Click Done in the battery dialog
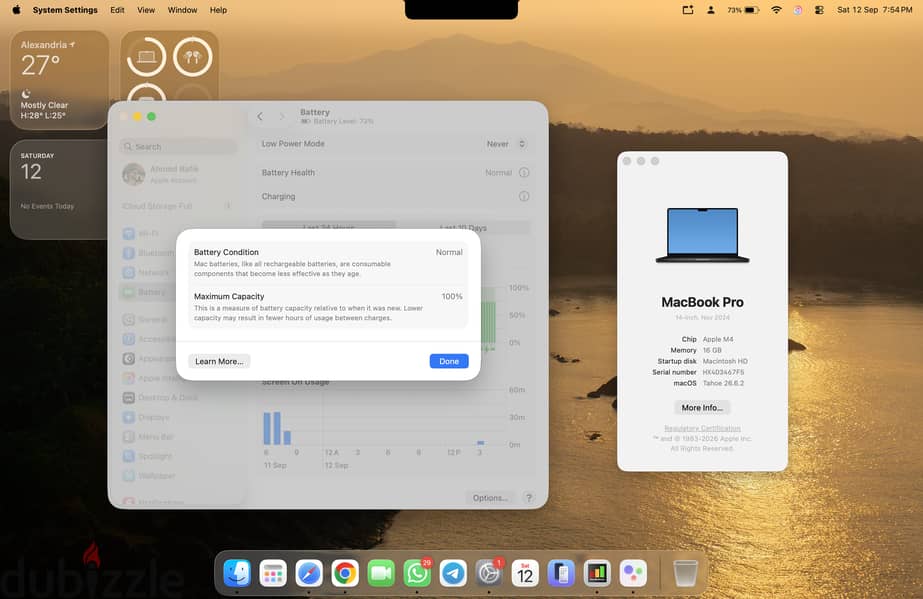Image resolution: width=923 pixels, height=599 pixels. coord(449,361)
